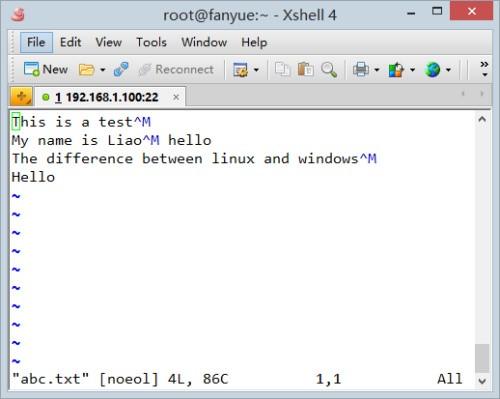Click the Reconnect button

pos(176,70)
